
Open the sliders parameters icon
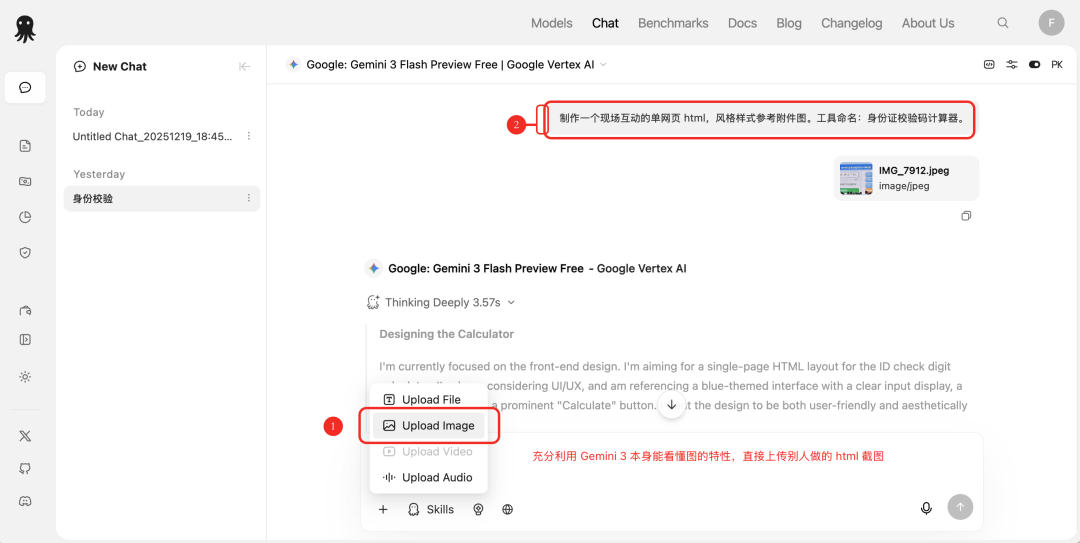1011,64
